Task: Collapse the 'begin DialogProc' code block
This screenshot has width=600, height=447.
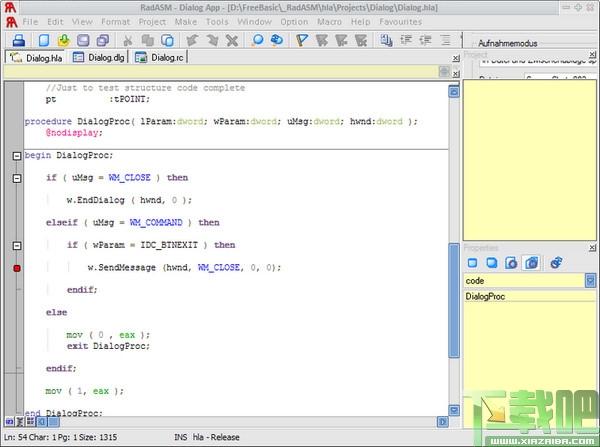Action: pos(17,156)
